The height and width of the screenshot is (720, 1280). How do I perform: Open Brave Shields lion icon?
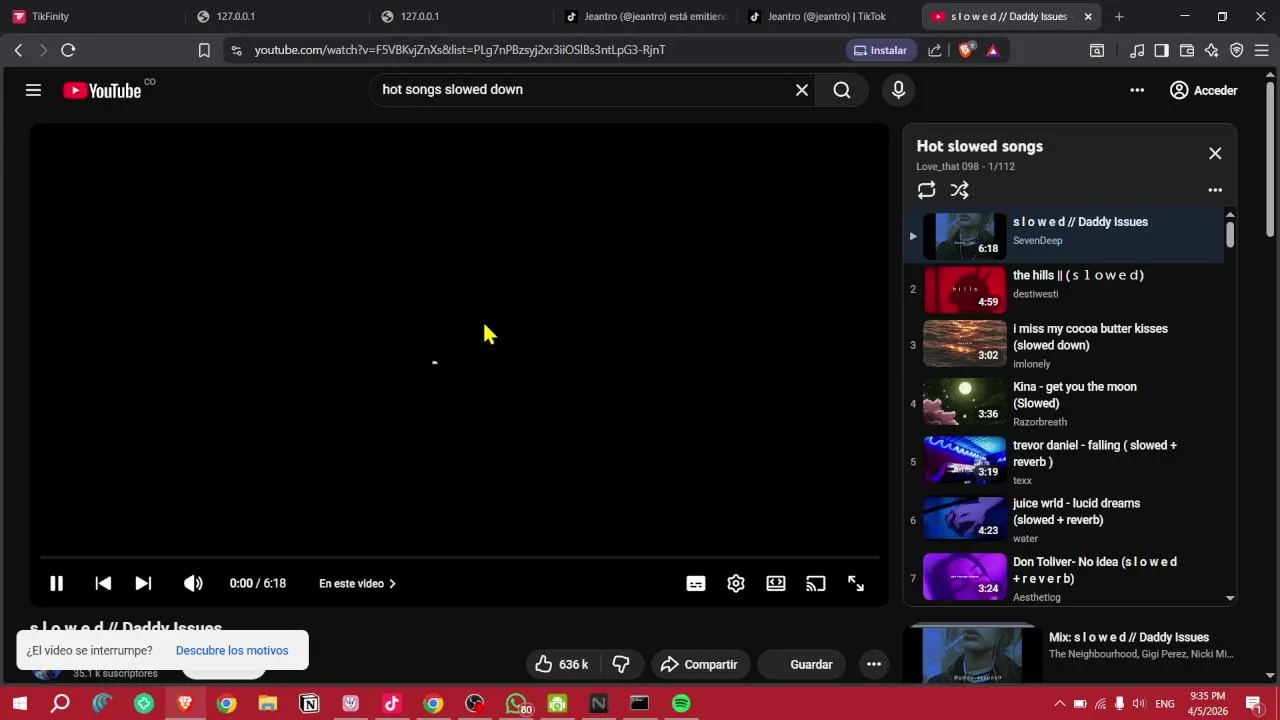pos(966,50)
